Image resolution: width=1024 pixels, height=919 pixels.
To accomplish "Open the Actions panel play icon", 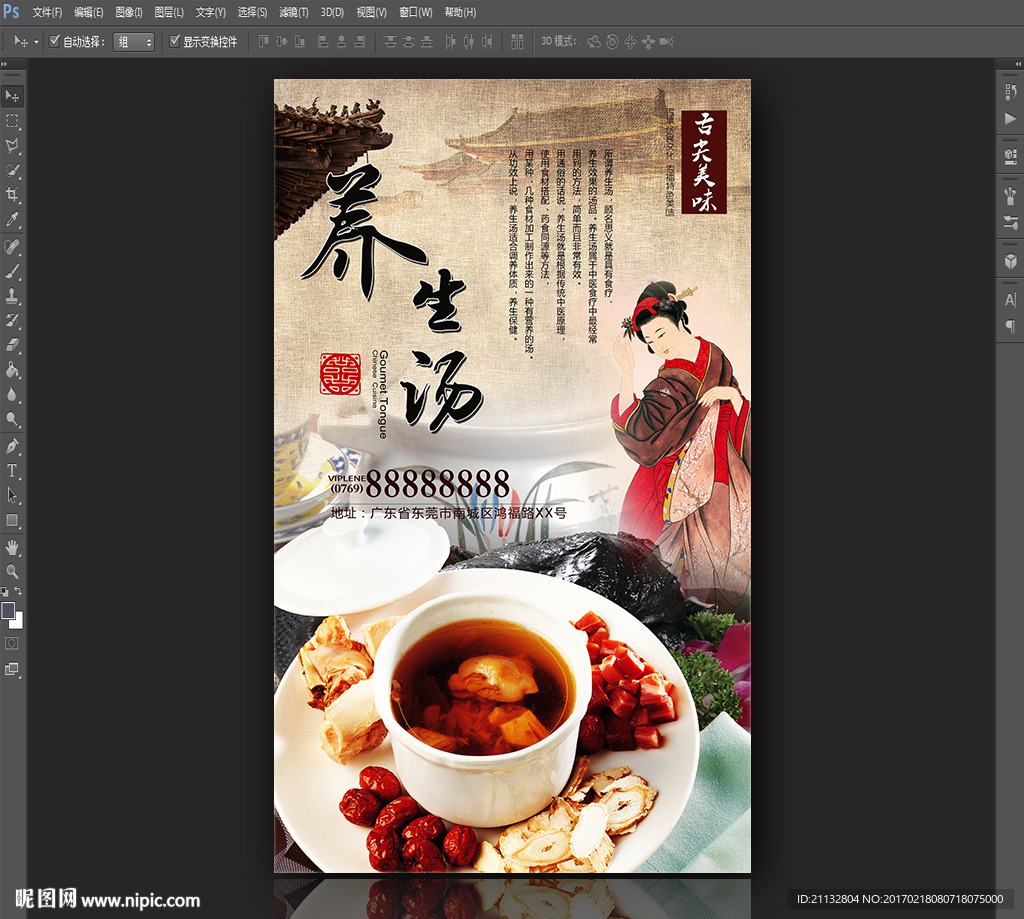I will pos(1010,118).
